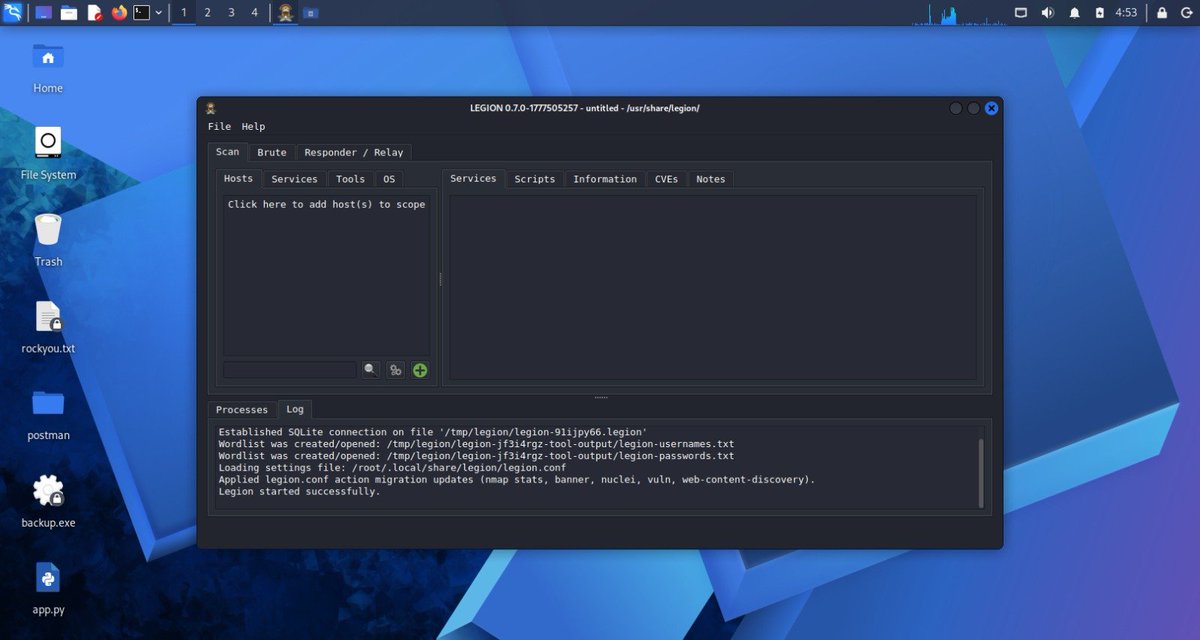Click log line 'Loading settings file'
Image resolution: width=1200 pixels, height=640 pixels.
tap(392, 468)
